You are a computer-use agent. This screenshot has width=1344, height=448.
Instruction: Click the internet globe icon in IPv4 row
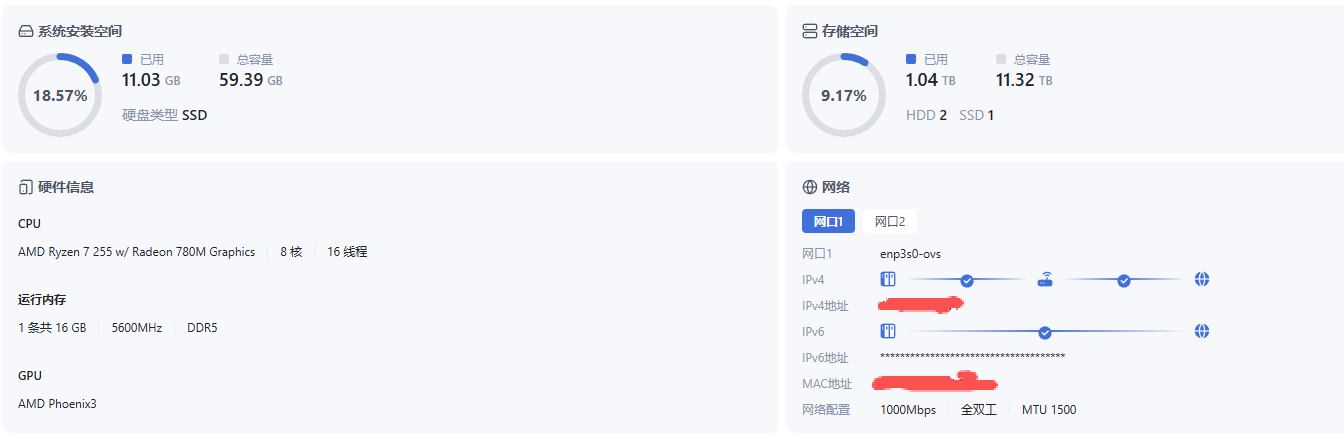pyautogui.click(x=1202, y=279)
